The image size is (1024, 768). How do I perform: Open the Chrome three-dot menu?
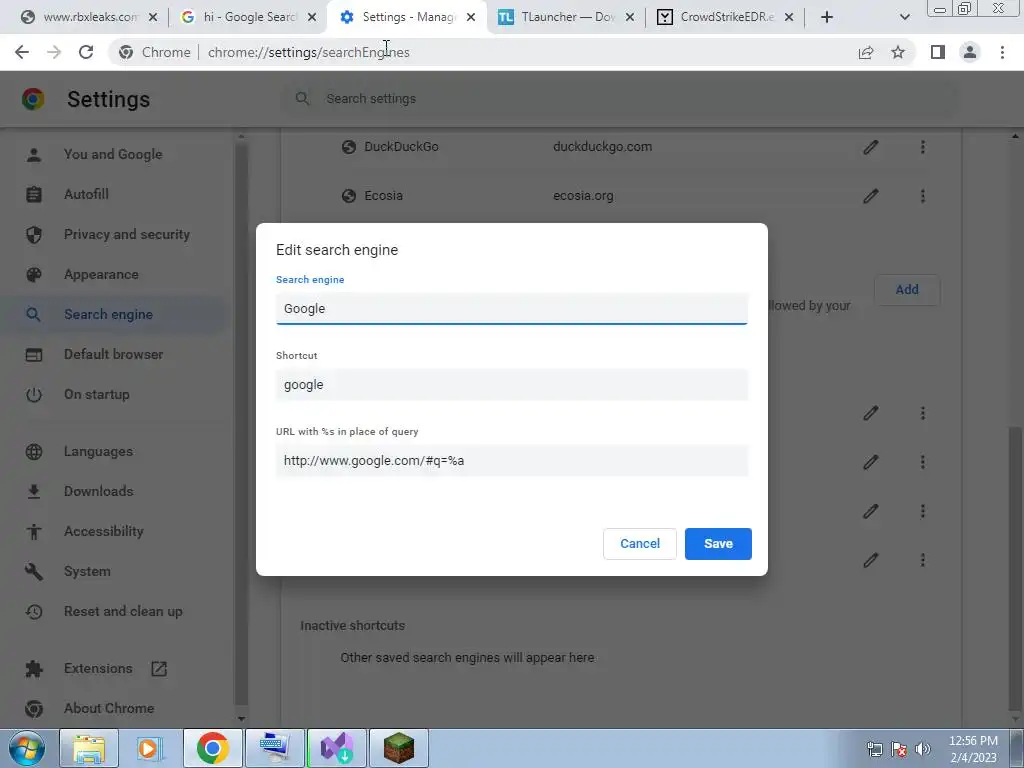1002,52
